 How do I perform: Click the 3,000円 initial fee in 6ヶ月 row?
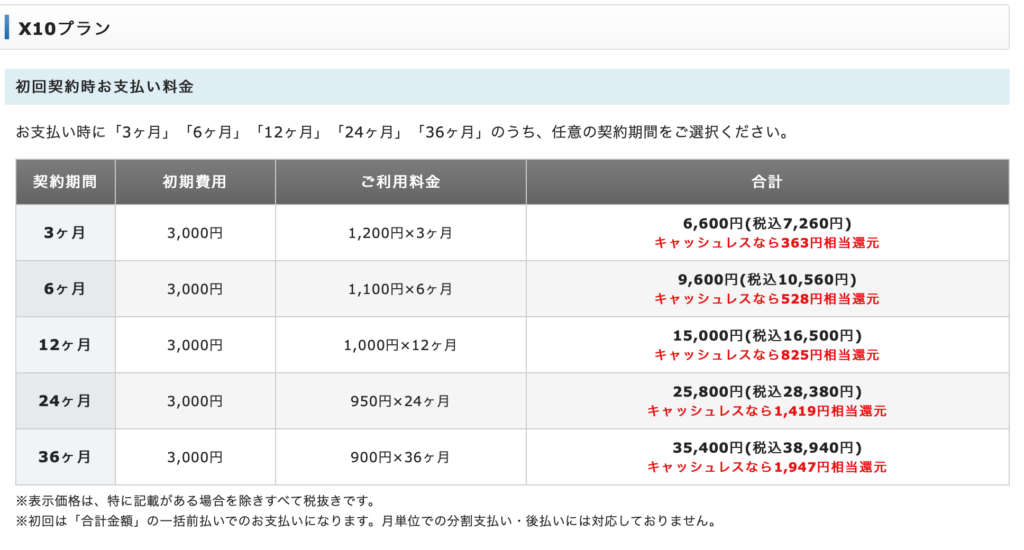tap(195, 289)
